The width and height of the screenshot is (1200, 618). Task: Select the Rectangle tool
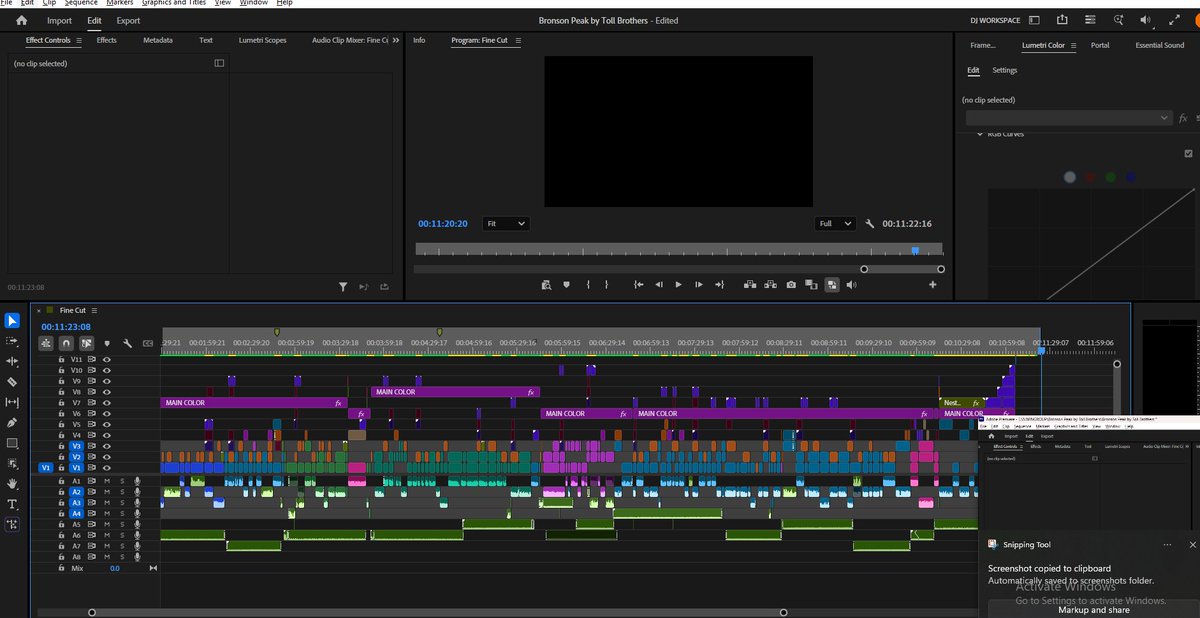12,443
